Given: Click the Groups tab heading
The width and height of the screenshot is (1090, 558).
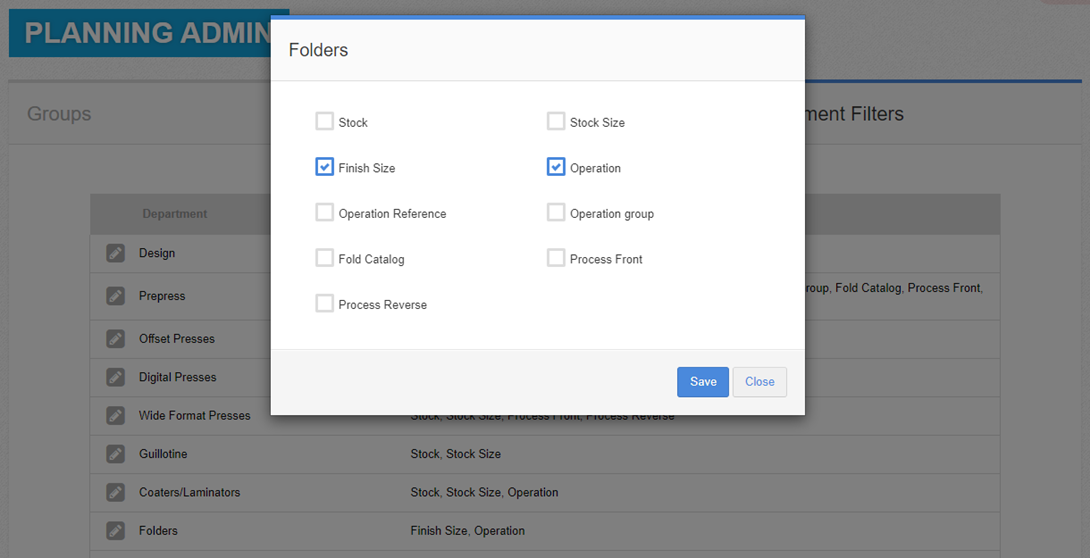Looking at the screenshot, I should (59, 114).
